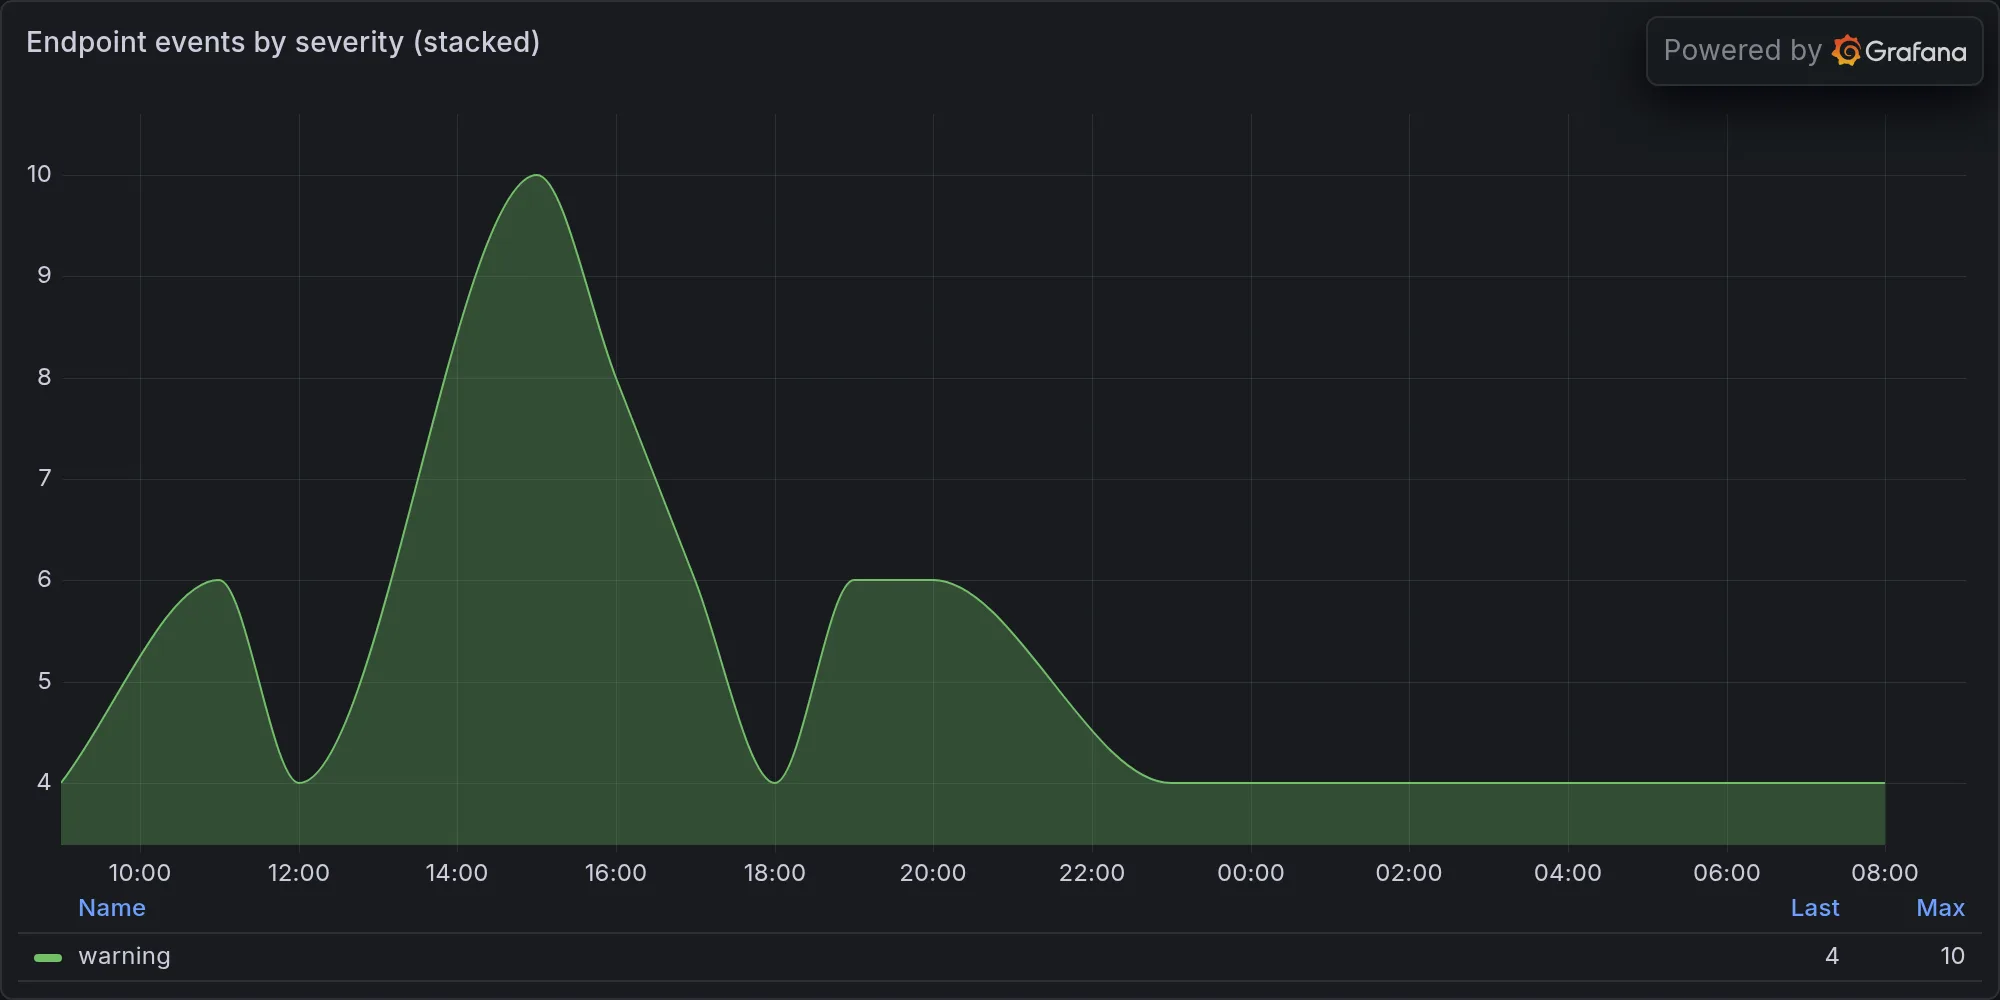
Task: Click the warning Max value 10
Action: point(1952,956)
